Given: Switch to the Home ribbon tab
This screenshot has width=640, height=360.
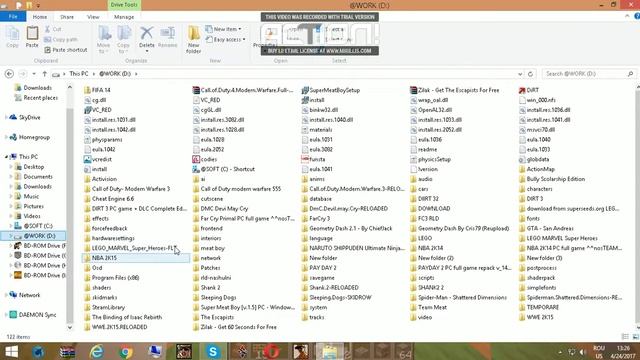Looking at the screenshot, I should (40, 17).
